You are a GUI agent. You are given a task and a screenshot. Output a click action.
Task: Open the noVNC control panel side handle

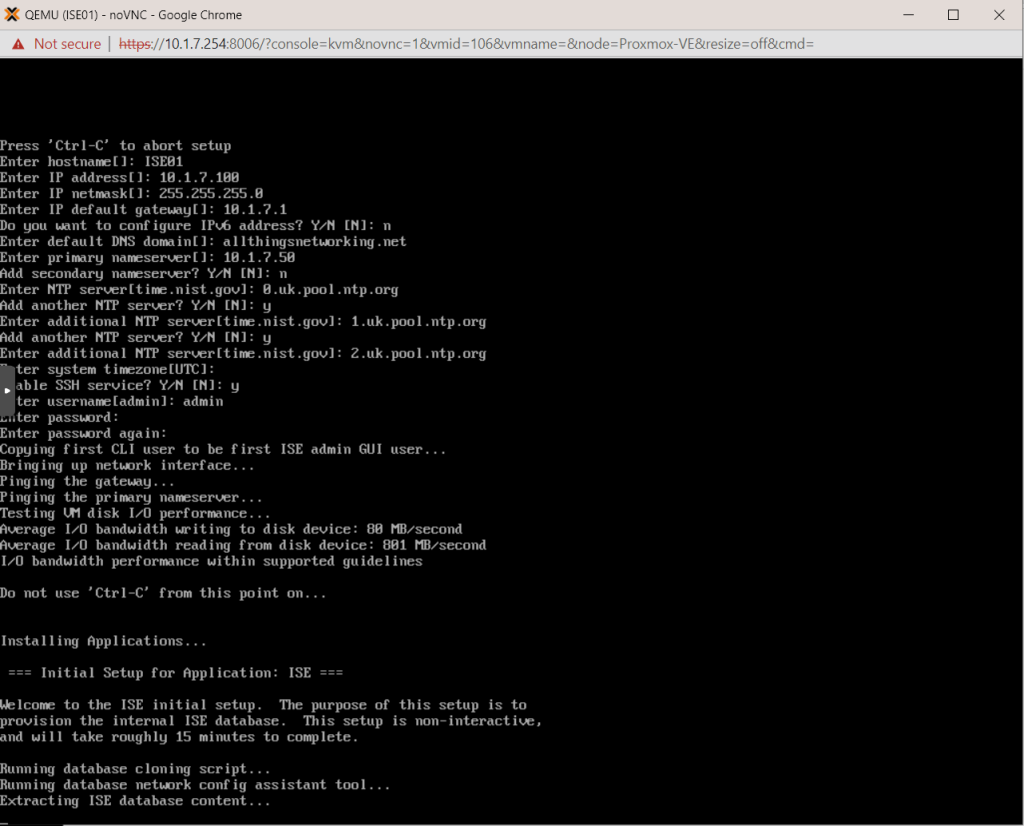click(7, 390)
